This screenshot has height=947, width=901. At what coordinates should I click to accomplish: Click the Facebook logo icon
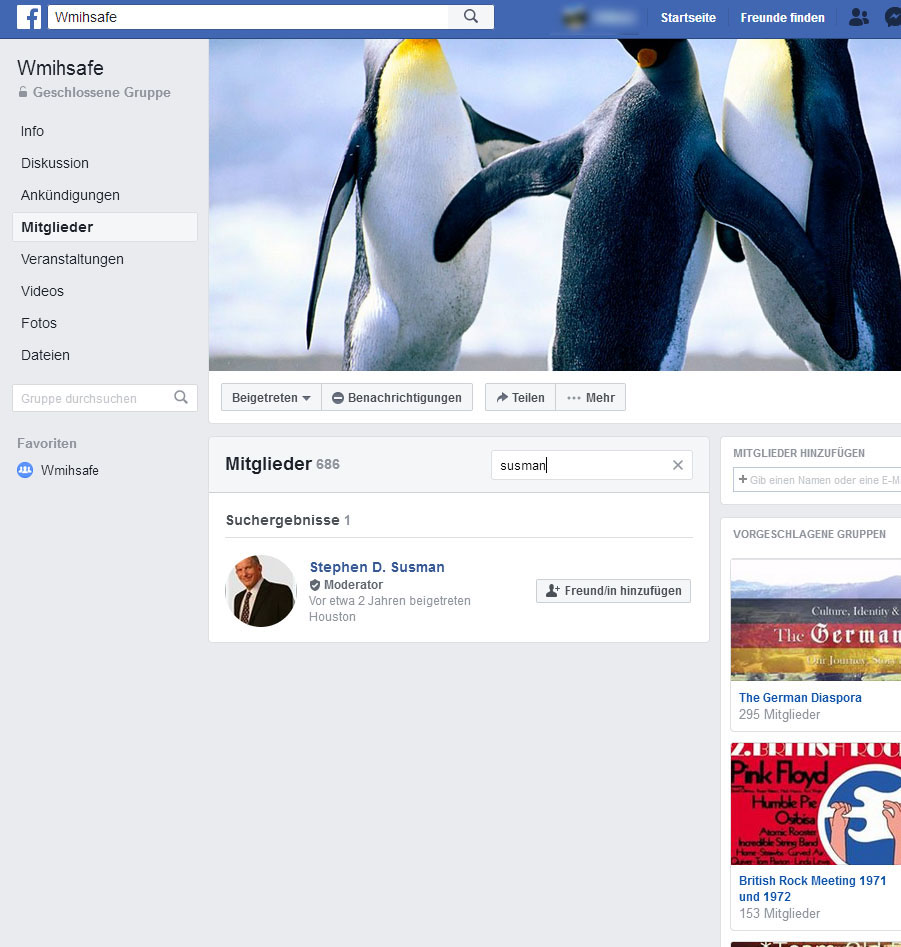pos(29,17)
